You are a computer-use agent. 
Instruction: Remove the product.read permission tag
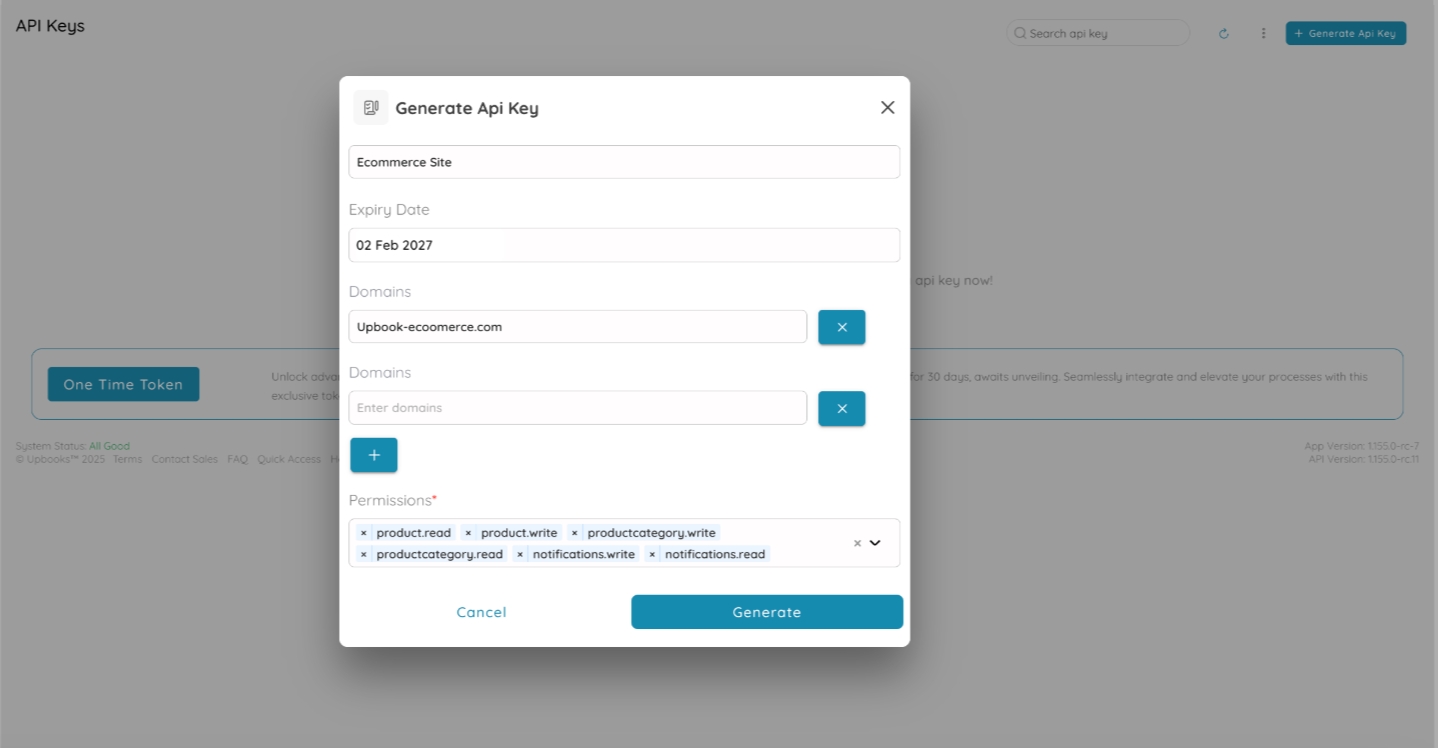point(364,533)
